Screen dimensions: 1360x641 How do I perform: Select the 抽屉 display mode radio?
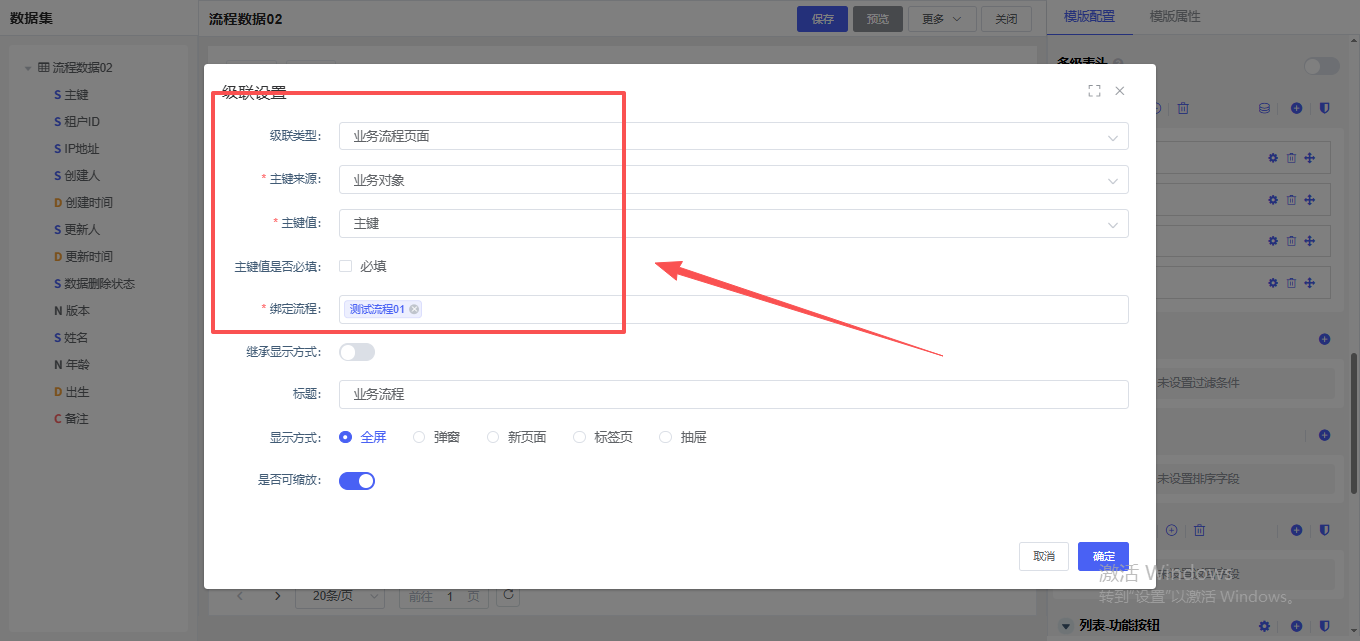[x=666, y=437]
